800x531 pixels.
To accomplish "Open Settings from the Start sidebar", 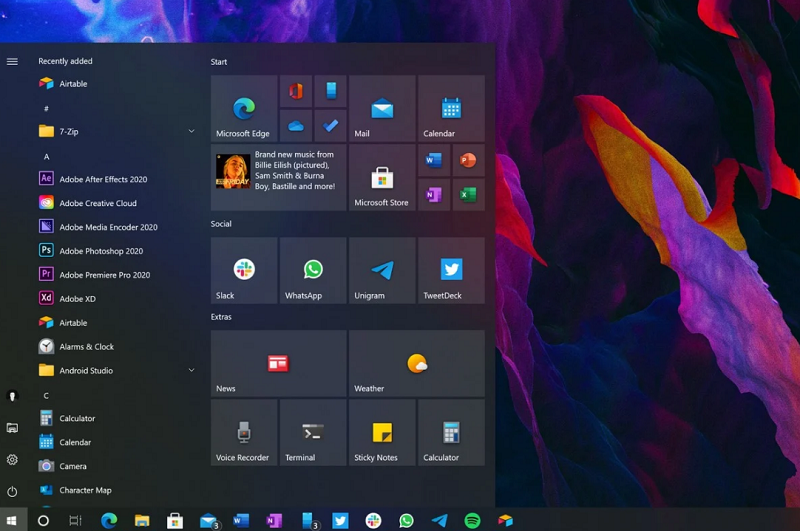I will click(12, 460).
